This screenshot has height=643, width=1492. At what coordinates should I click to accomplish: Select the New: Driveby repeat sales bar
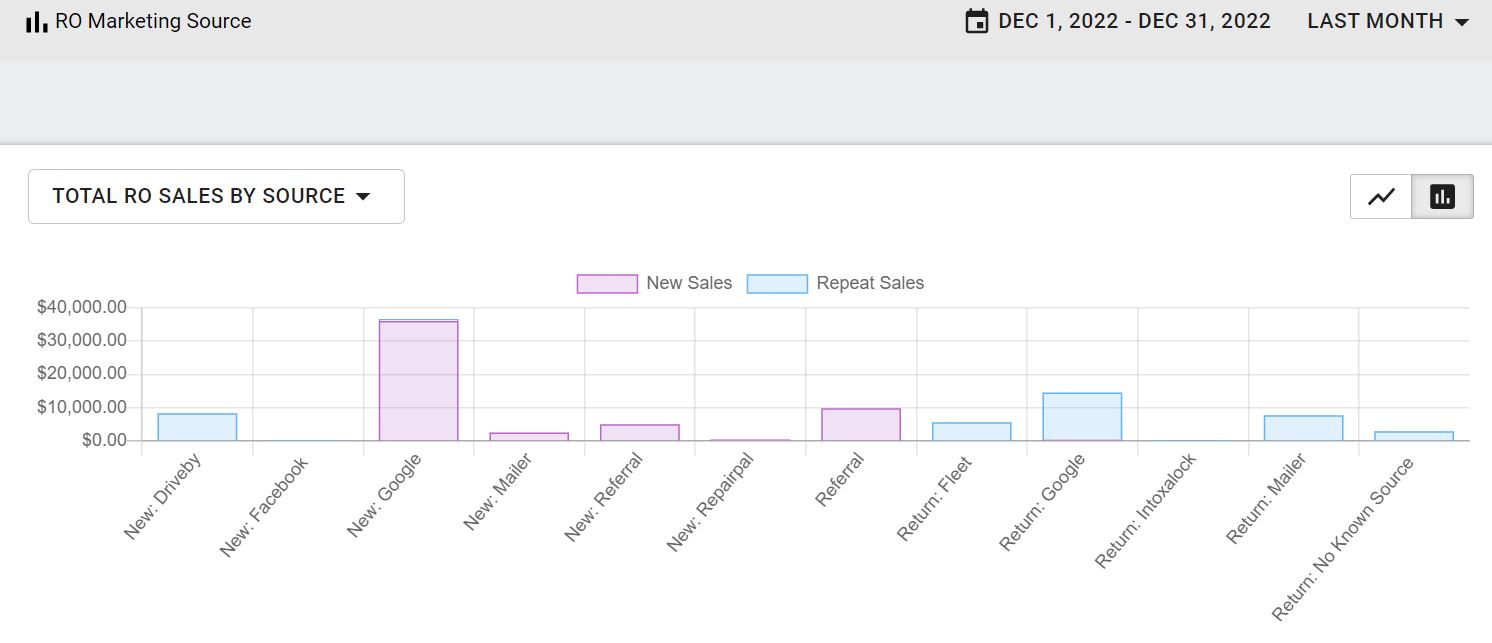[197, 427]
